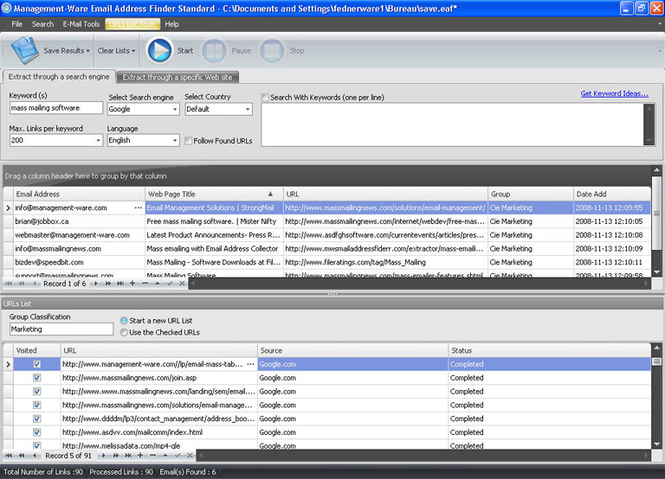Open the Max. Links per keyword dropdown
Image resolution: width=665 pixels, height=479 pixels.
pyautogui.click(x=98, y=140)
